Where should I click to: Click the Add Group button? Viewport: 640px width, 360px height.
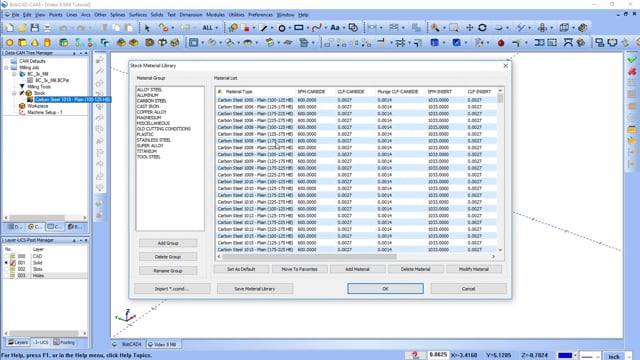[168, 243]
